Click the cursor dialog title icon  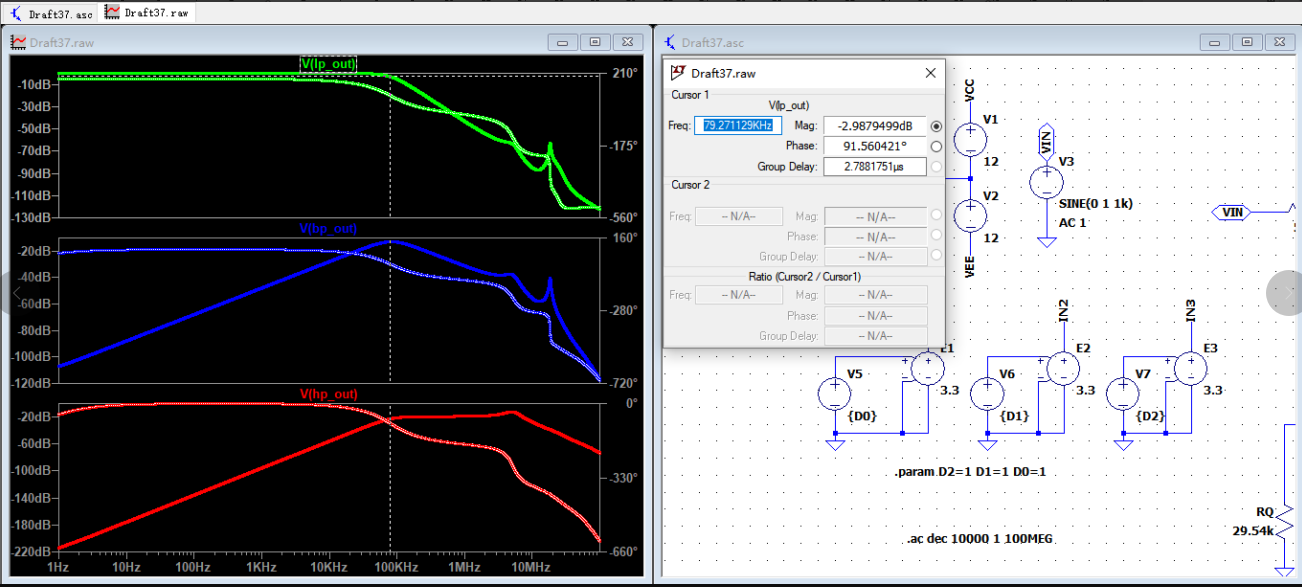(x=678, y=73)
